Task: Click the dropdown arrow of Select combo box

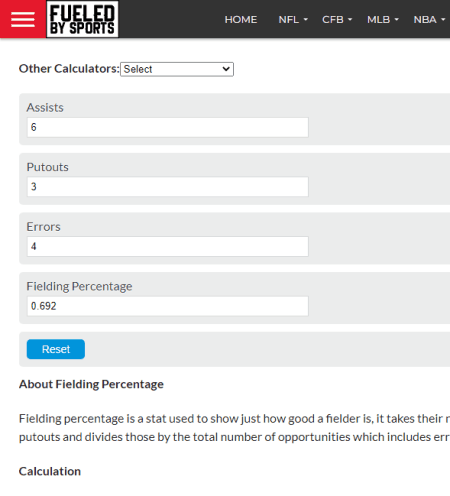Action: point(226,69)
